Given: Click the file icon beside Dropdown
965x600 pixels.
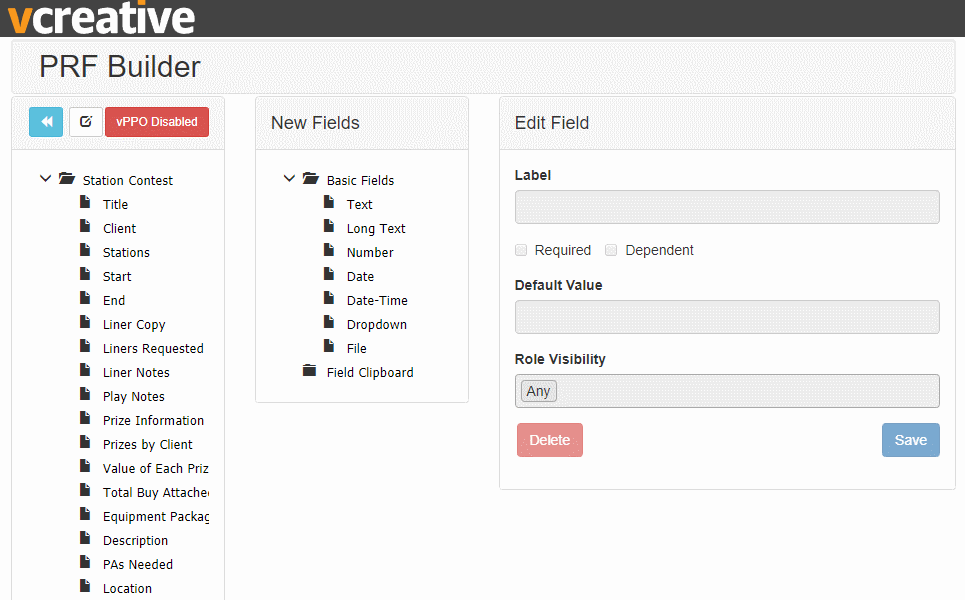Looking at the screenshot, I should tap(329, 322).
